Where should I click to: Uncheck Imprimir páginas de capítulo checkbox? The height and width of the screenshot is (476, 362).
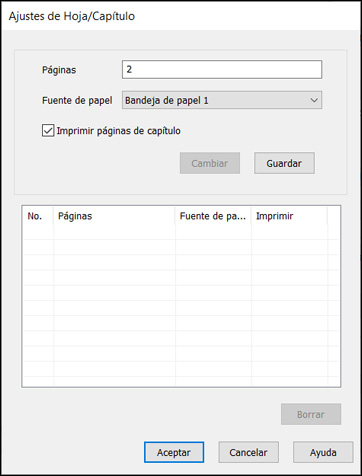coord(48,131)
